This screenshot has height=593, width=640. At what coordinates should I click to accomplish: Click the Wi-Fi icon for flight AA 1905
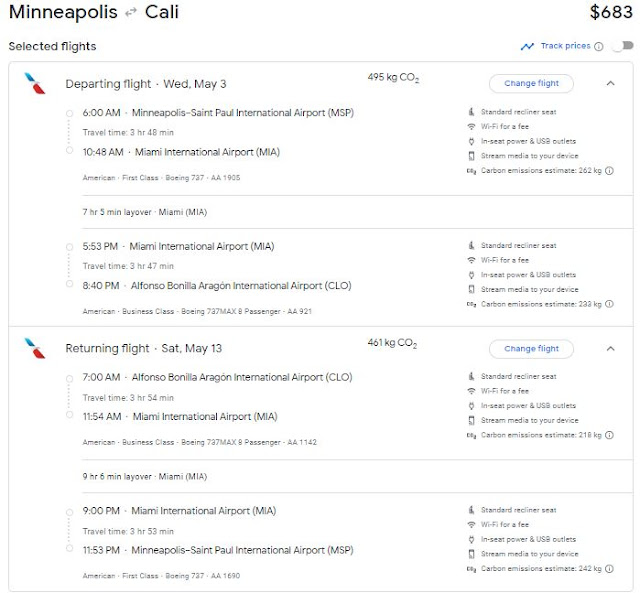[471, 127]
